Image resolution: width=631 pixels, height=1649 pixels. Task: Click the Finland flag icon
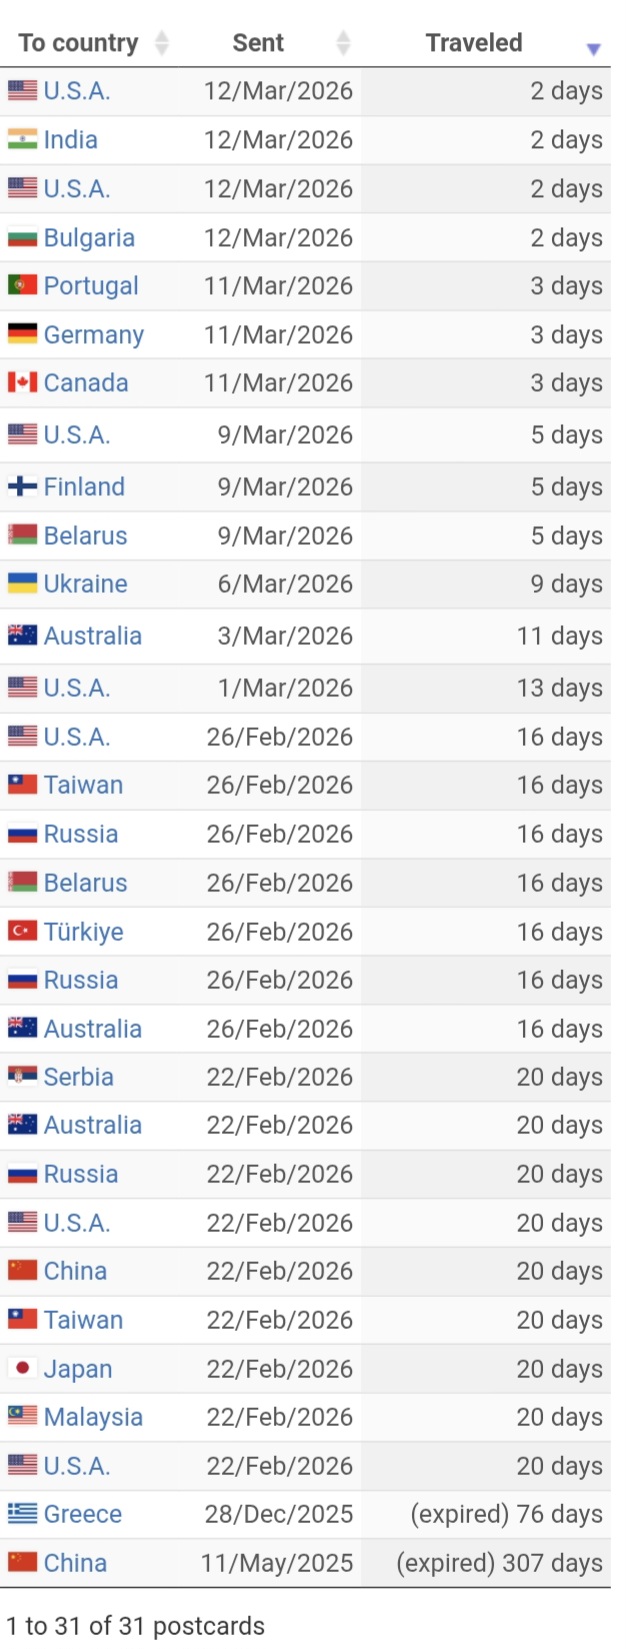click(22, 487)
